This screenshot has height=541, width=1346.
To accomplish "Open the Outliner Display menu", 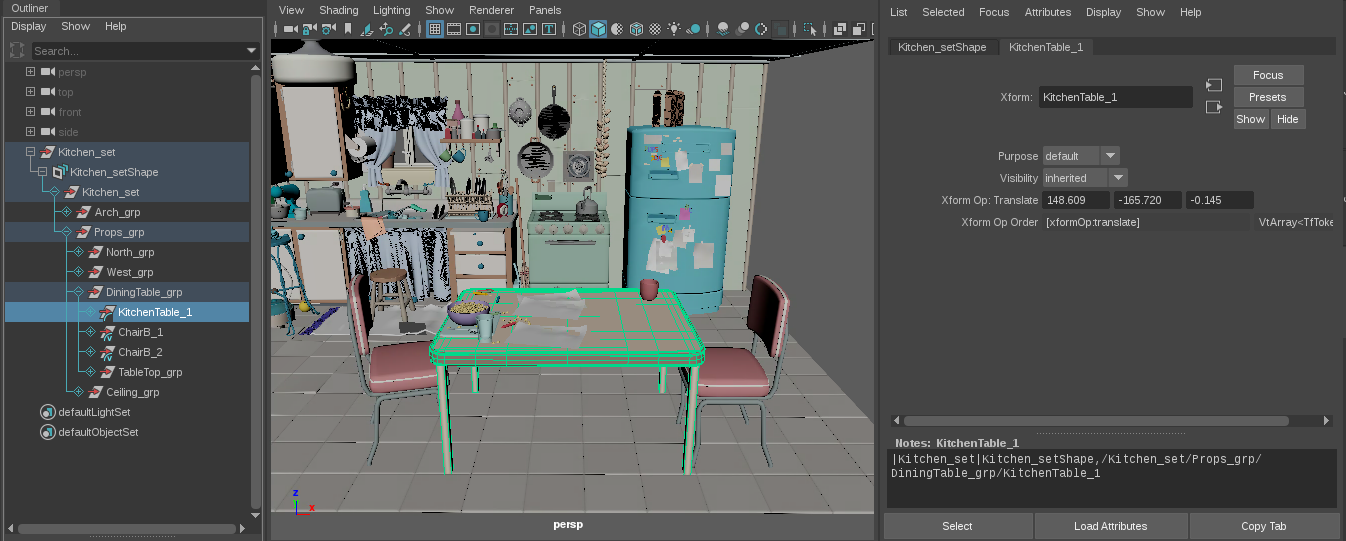I will (x=29, y=26).
